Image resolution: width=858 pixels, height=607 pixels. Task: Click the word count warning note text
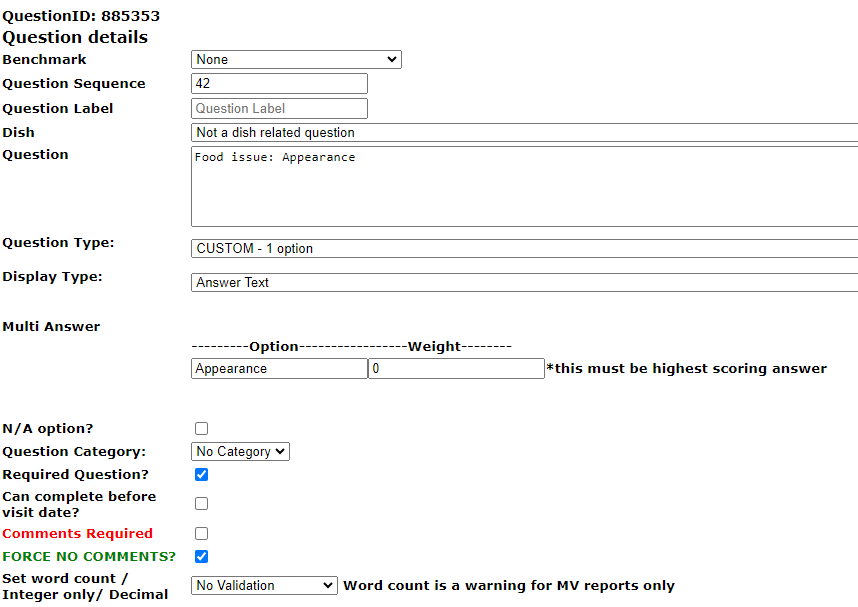(509, 586)
